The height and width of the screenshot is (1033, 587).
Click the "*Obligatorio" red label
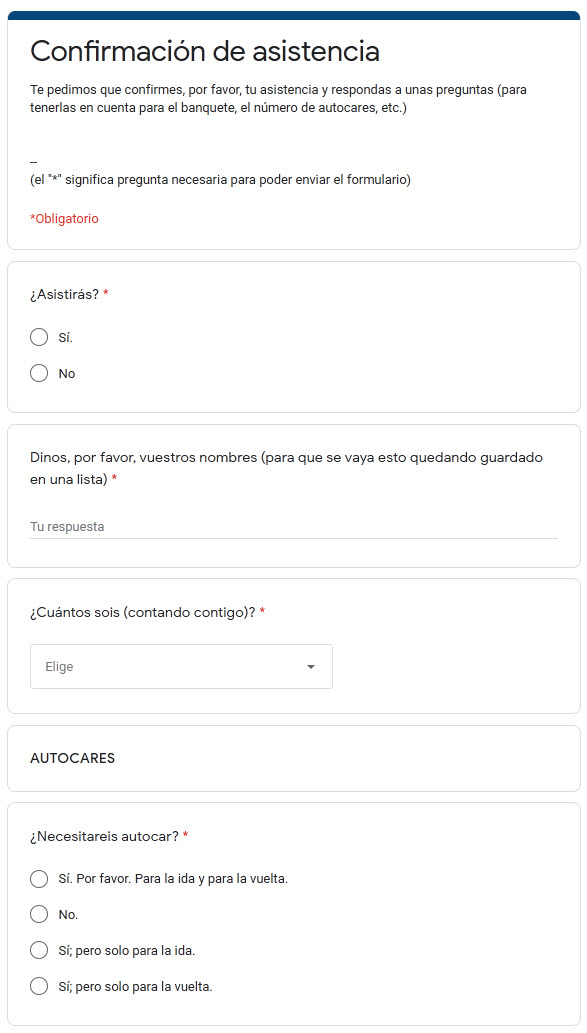(x=64, y=218)
